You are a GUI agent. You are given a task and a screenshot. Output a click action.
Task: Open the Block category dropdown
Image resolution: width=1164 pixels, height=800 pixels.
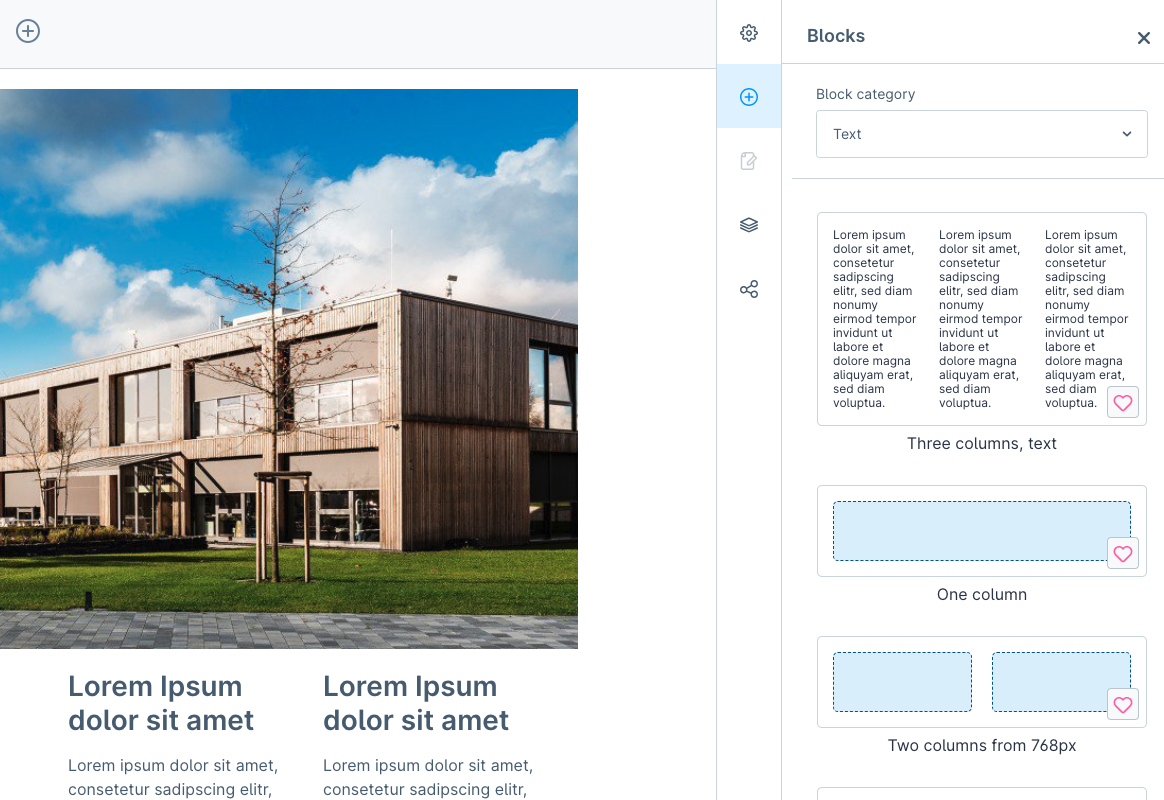[x=981, y=134]
